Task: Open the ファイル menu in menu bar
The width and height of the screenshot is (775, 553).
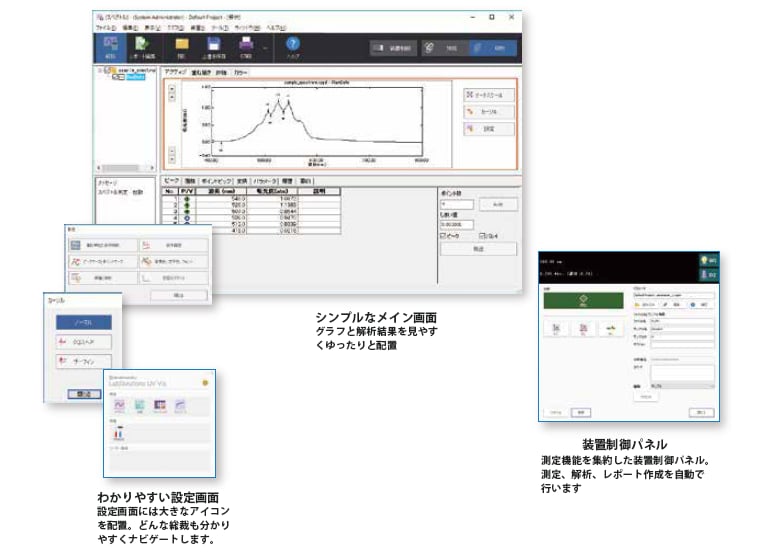Action: (x=106, y=28)
